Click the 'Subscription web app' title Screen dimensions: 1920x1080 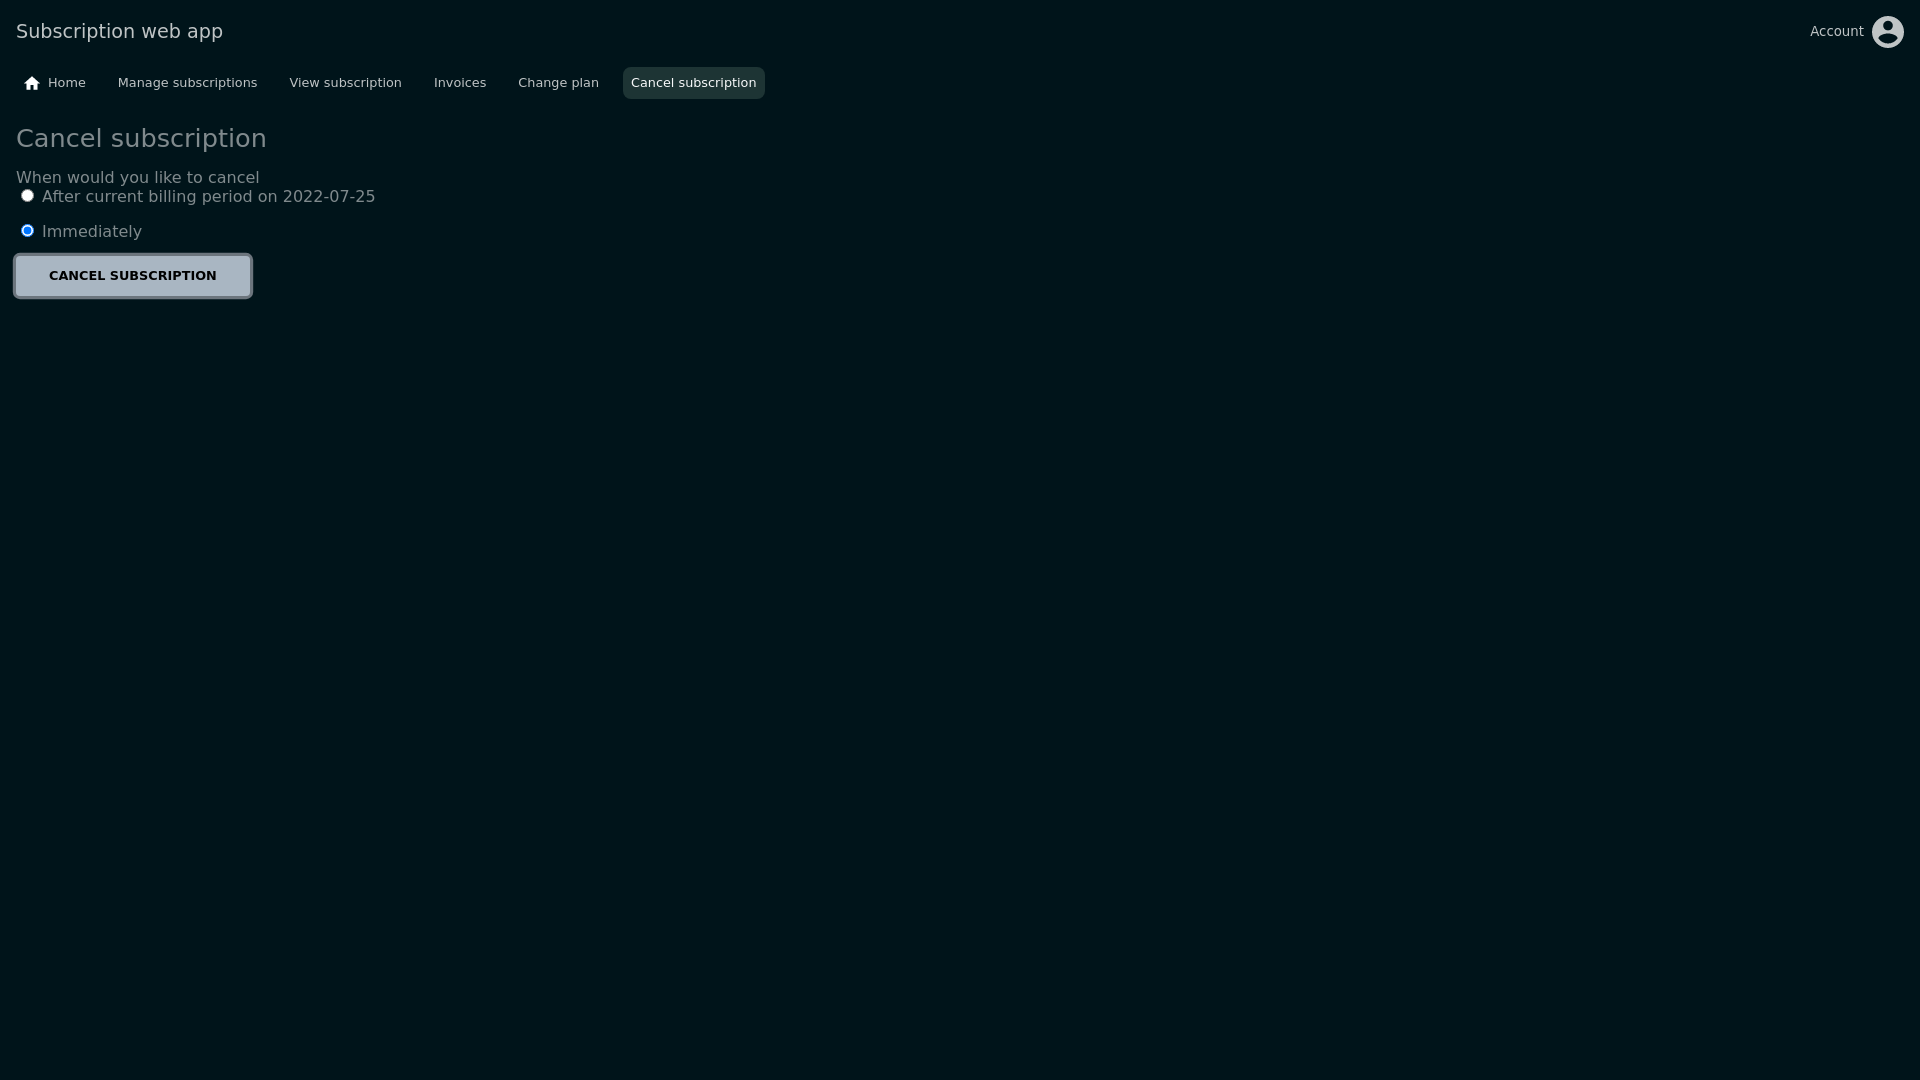[x=119, y=32]
